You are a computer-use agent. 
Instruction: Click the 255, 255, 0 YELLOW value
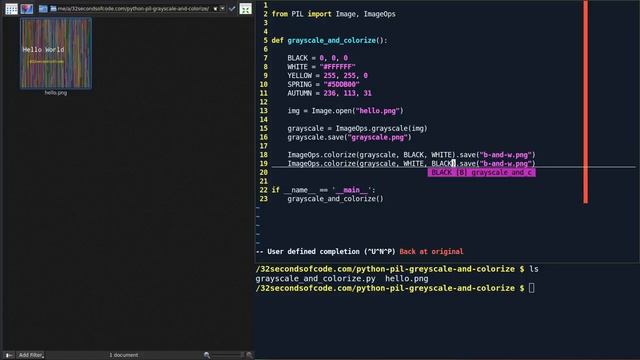[345, 76]
